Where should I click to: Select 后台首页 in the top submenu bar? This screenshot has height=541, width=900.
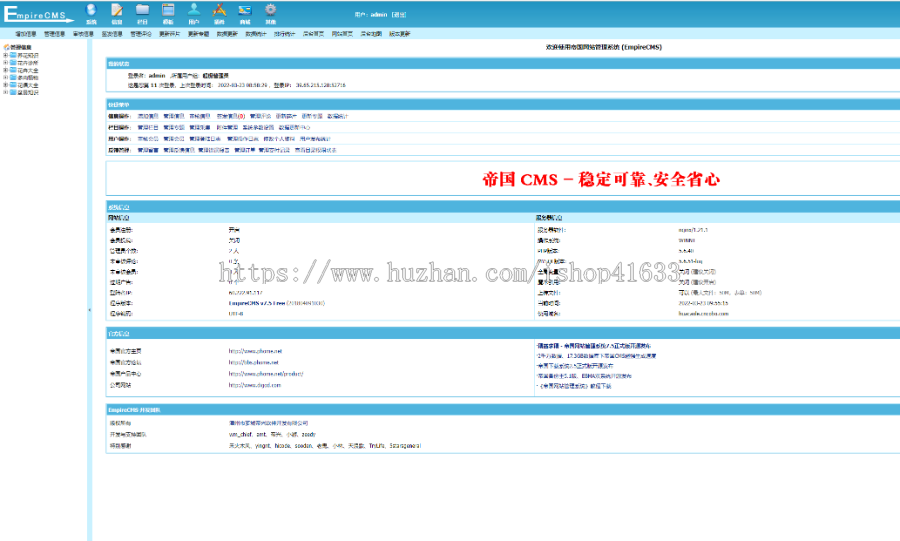[x=313, y=34]
